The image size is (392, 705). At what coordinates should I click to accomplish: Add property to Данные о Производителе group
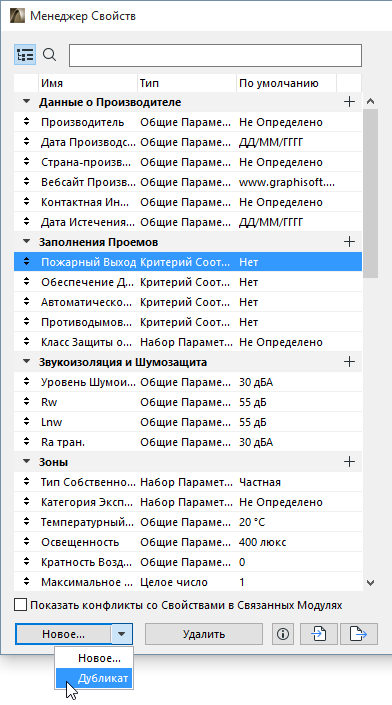point(349,102)
